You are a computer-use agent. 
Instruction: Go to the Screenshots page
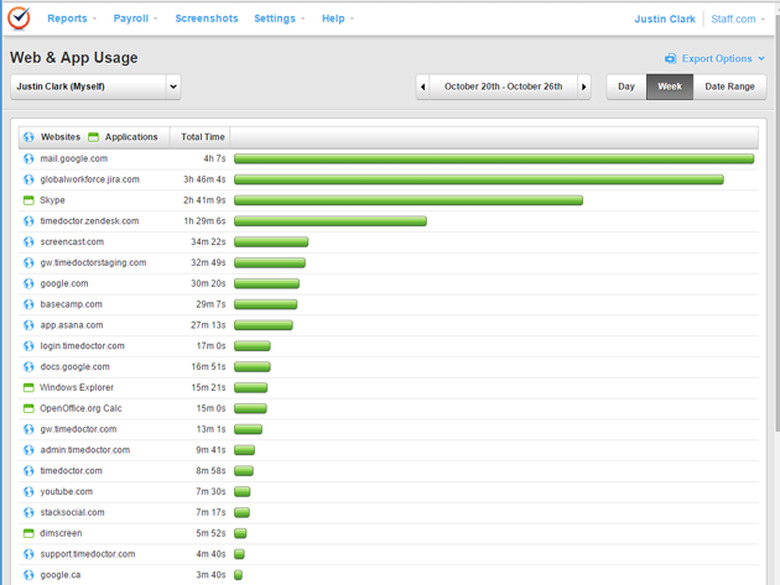pyautogui.click(x=206, y=18)
